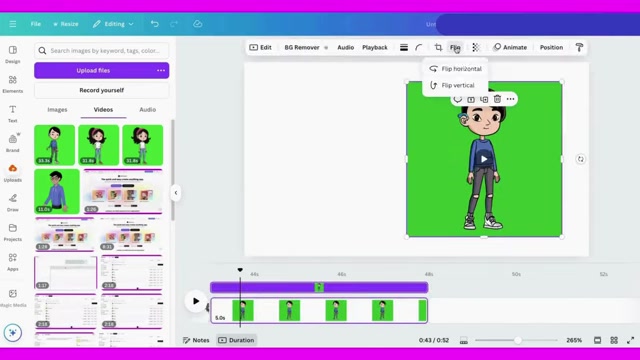The height and width of the screenshot is (360, 640).
Task: Switch to the Audio tab
Action: click(x=147, y=109)
